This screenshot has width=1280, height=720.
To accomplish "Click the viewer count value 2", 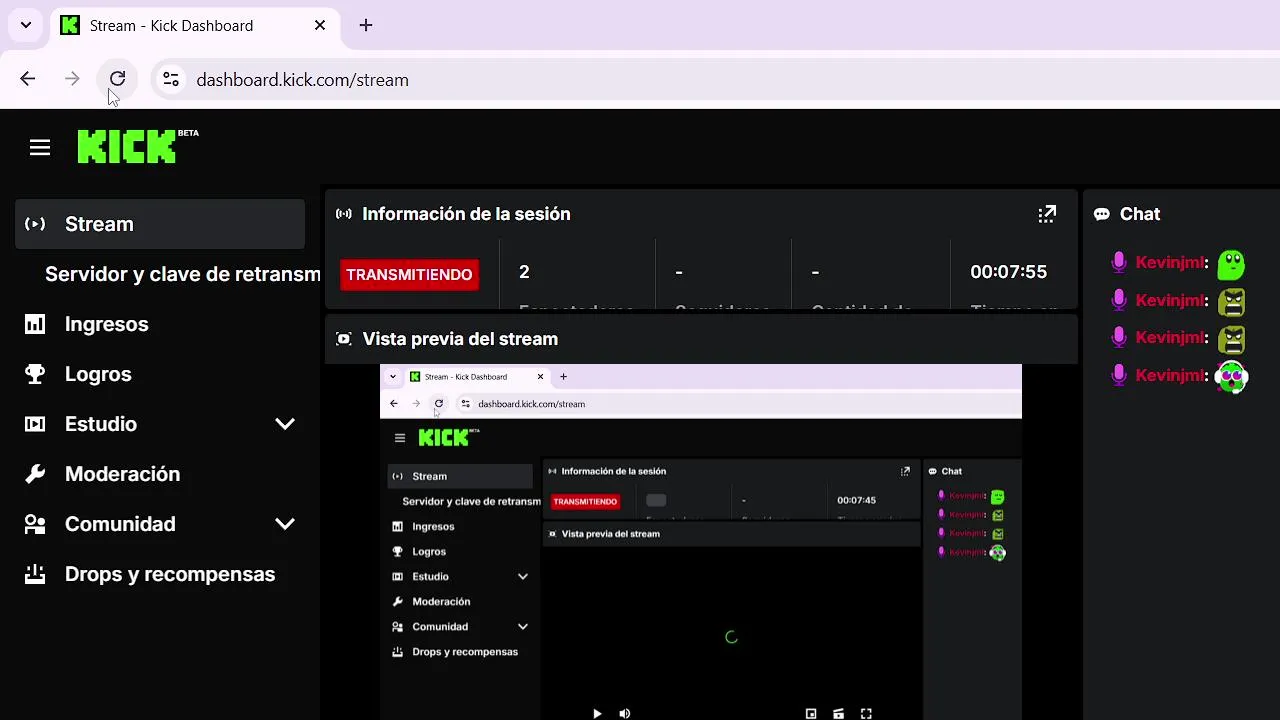I will click(525, 272).
